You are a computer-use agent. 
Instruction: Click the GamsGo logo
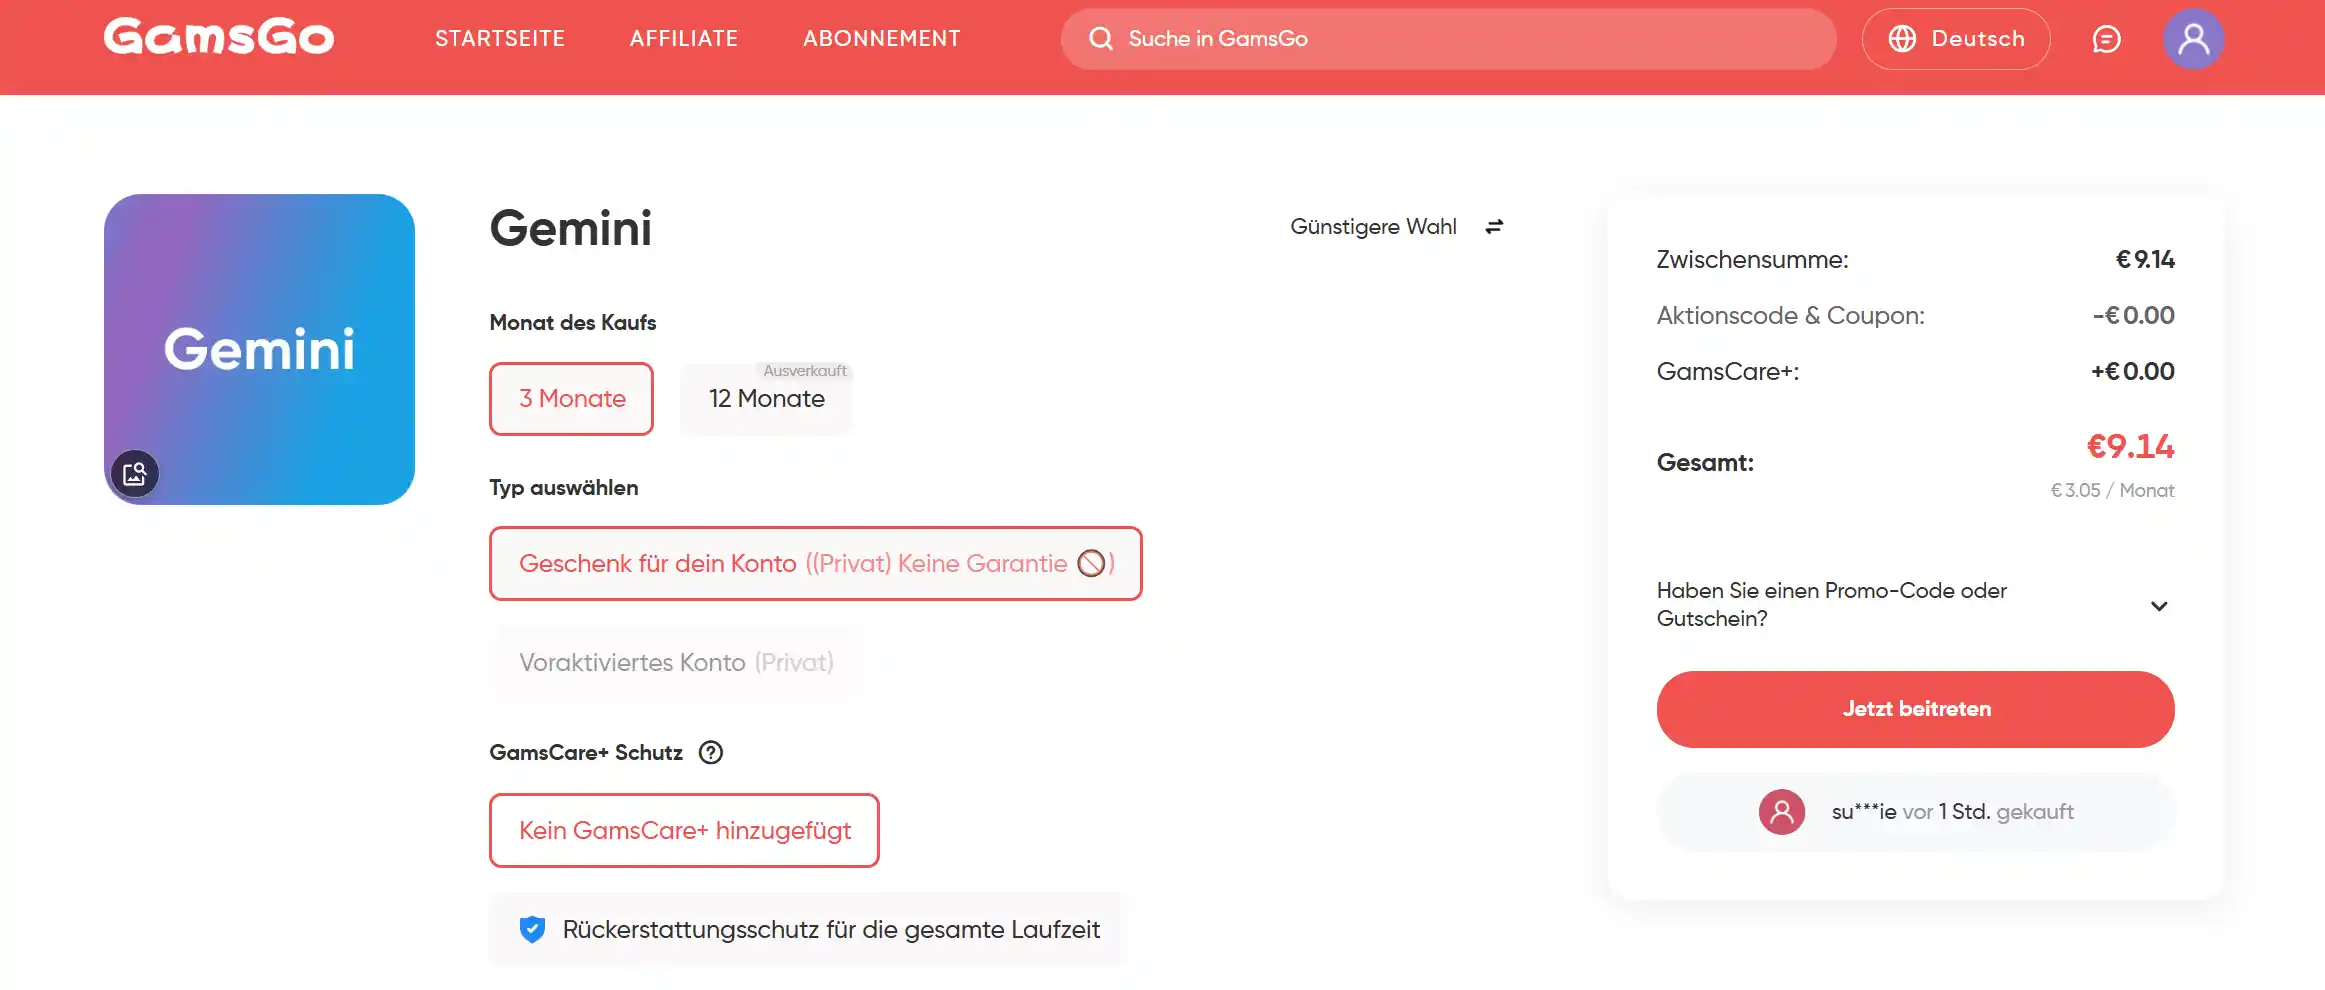coord(219,37)
